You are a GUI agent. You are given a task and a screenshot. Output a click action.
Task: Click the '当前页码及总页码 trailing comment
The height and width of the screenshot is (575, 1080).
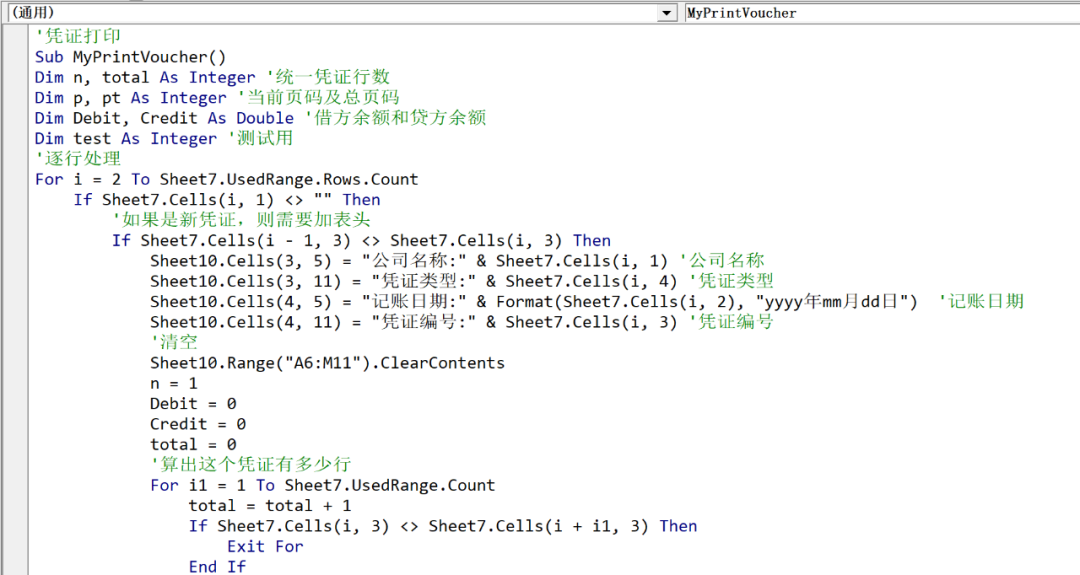click(318, 98)
